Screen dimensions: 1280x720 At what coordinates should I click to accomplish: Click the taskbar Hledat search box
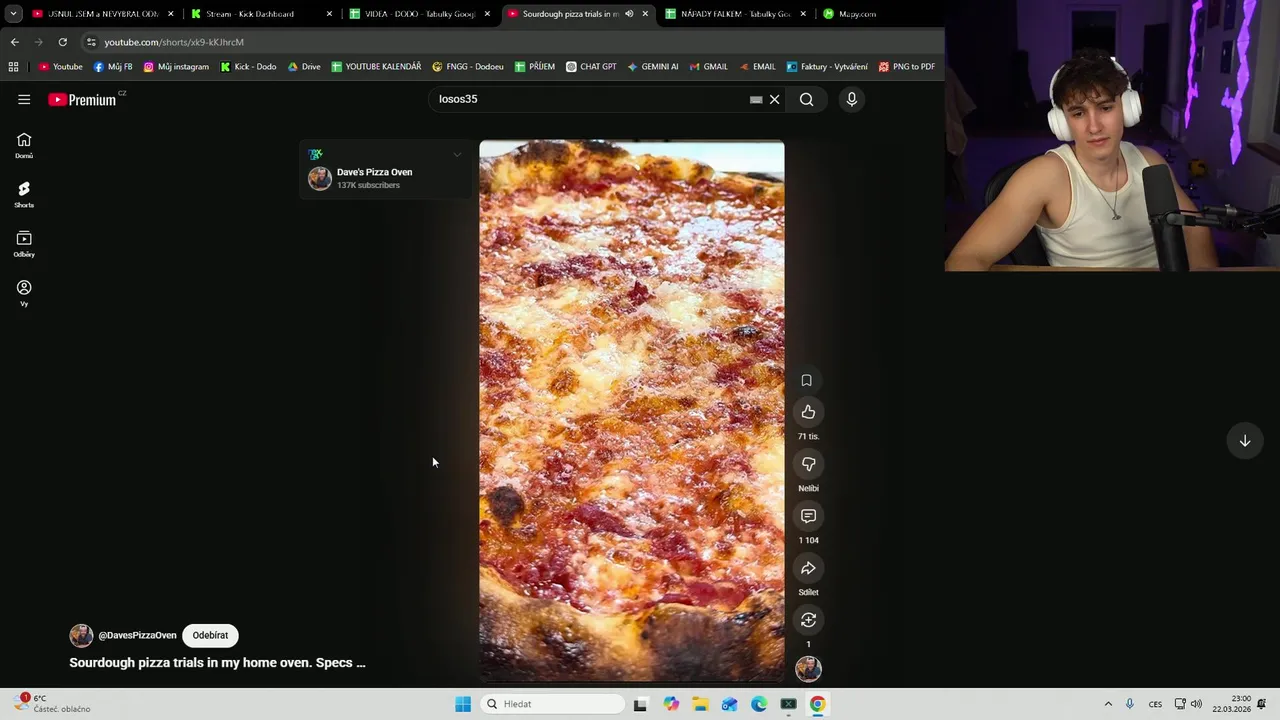tap(553, 704)
